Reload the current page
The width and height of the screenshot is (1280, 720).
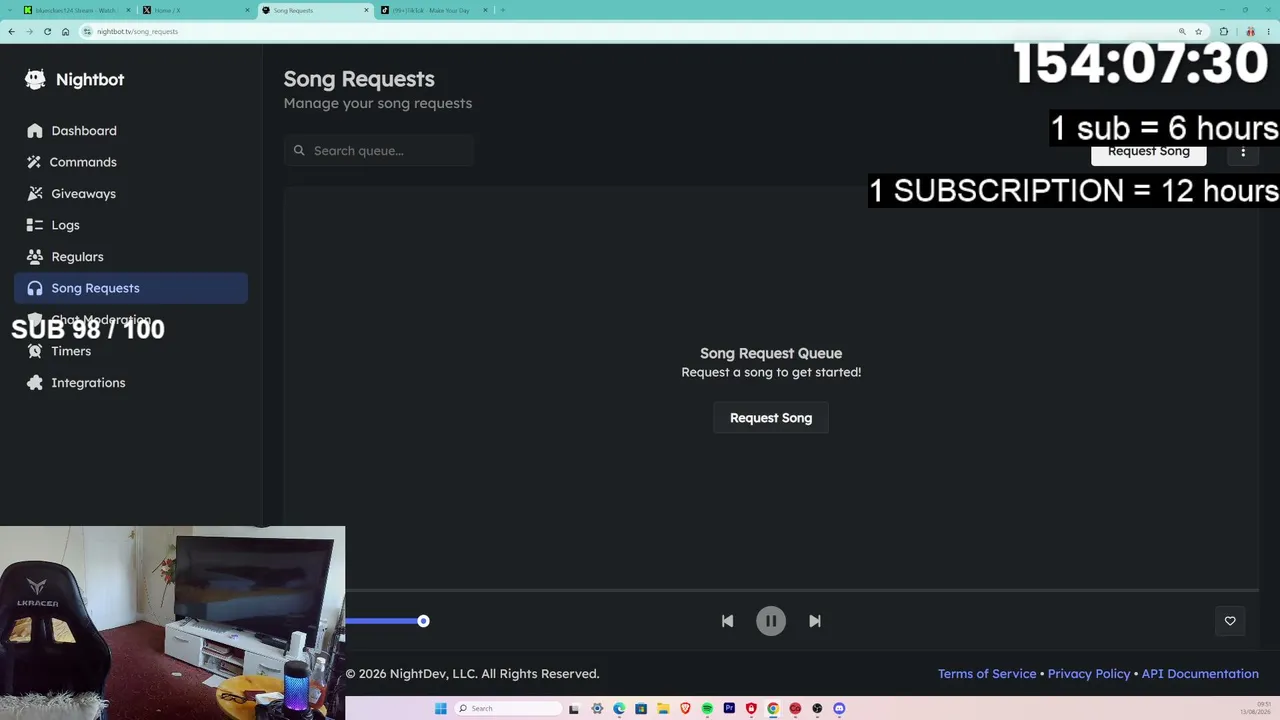(x=47, y=31)
